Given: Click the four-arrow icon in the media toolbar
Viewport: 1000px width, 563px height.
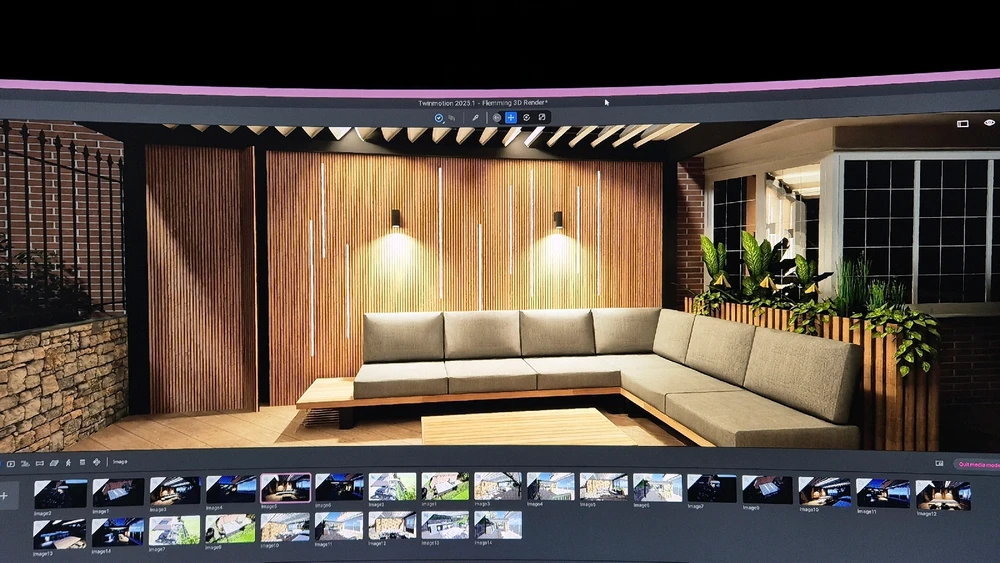Looking at the screenshot, I should pyautogui.click(x=97, y=462).
